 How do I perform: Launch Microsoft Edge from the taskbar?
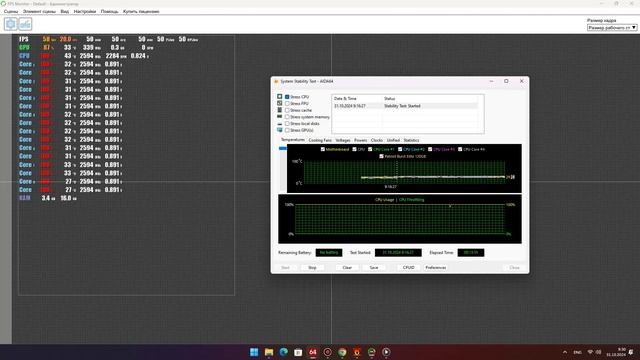(283, 352)
